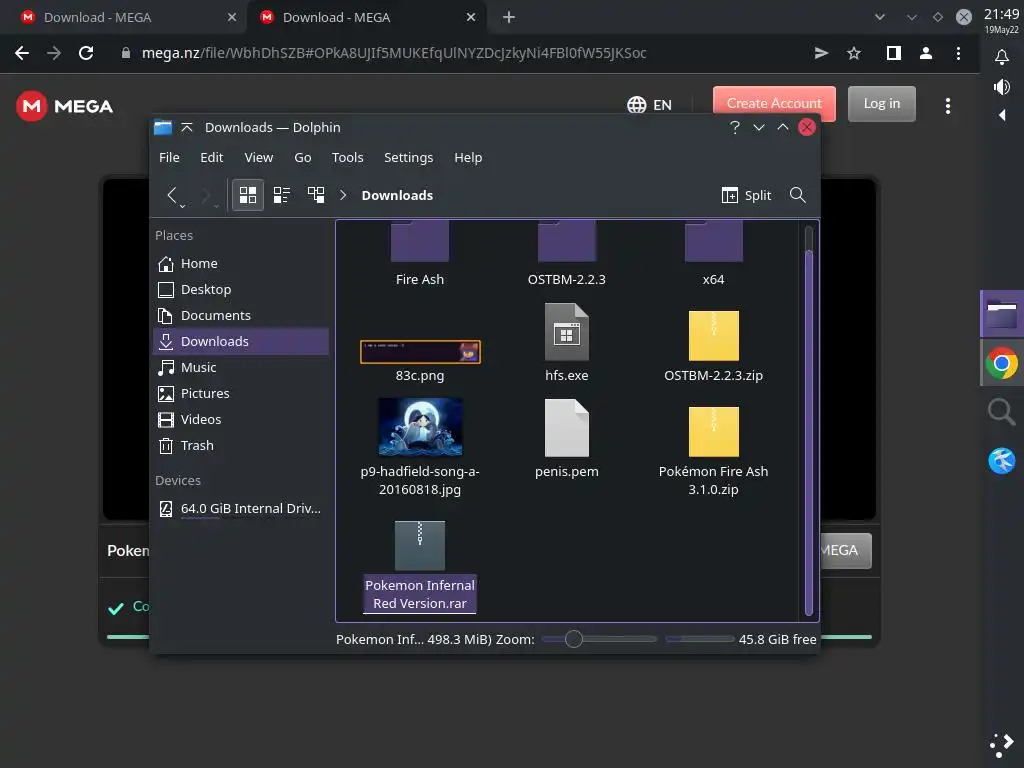The height and width of the screenshot is (768, 1024).
Task: Close the second Download - MEGA tab
Action: pos(471,18)
